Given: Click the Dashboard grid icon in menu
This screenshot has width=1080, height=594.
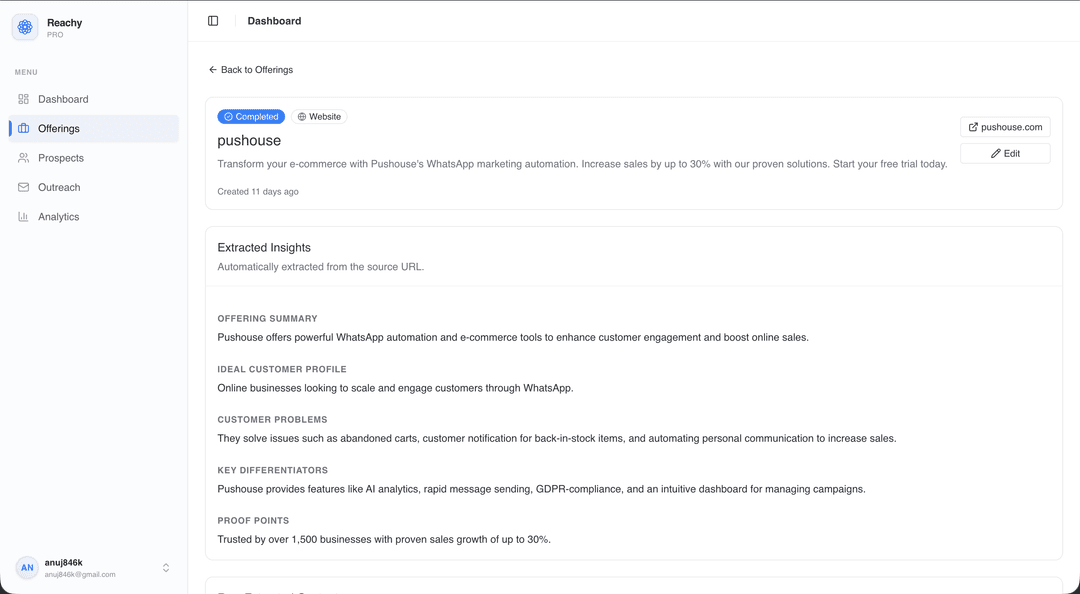Looking at the screenshot, I should (x=23, y=99).
